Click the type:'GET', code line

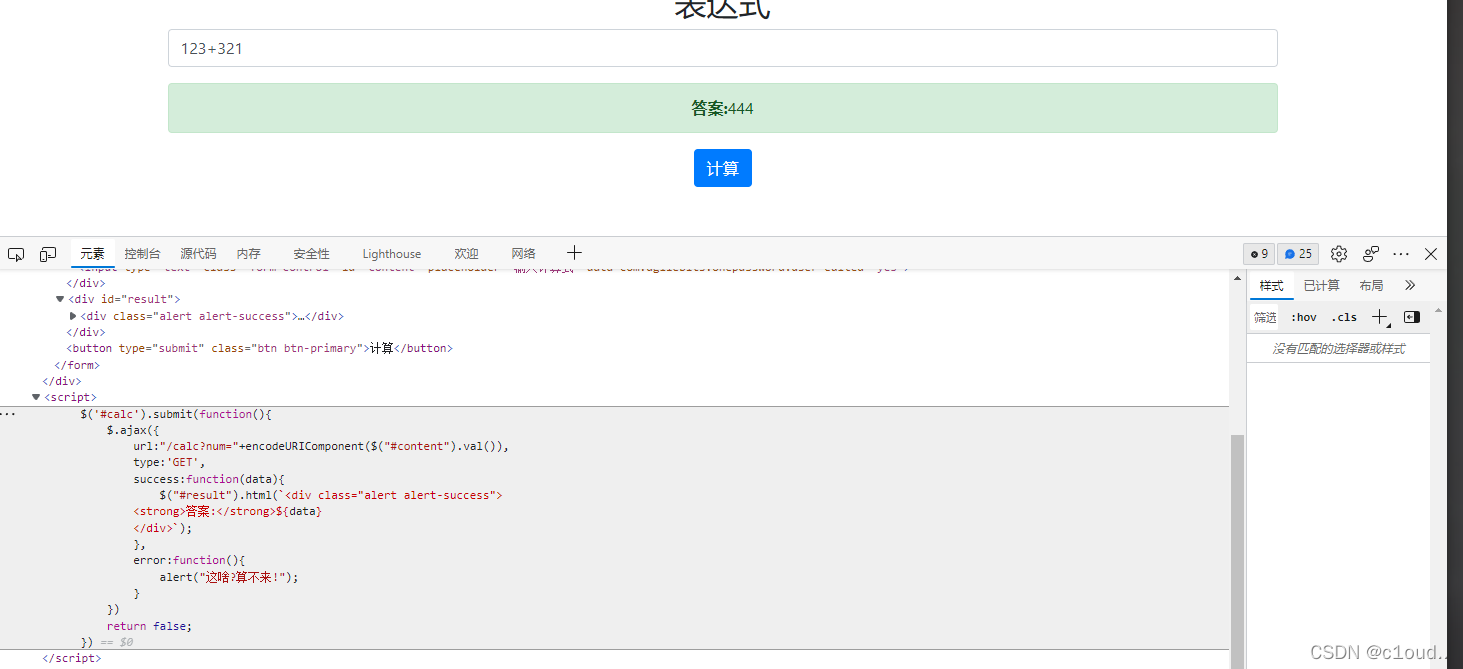click(169, 463)
